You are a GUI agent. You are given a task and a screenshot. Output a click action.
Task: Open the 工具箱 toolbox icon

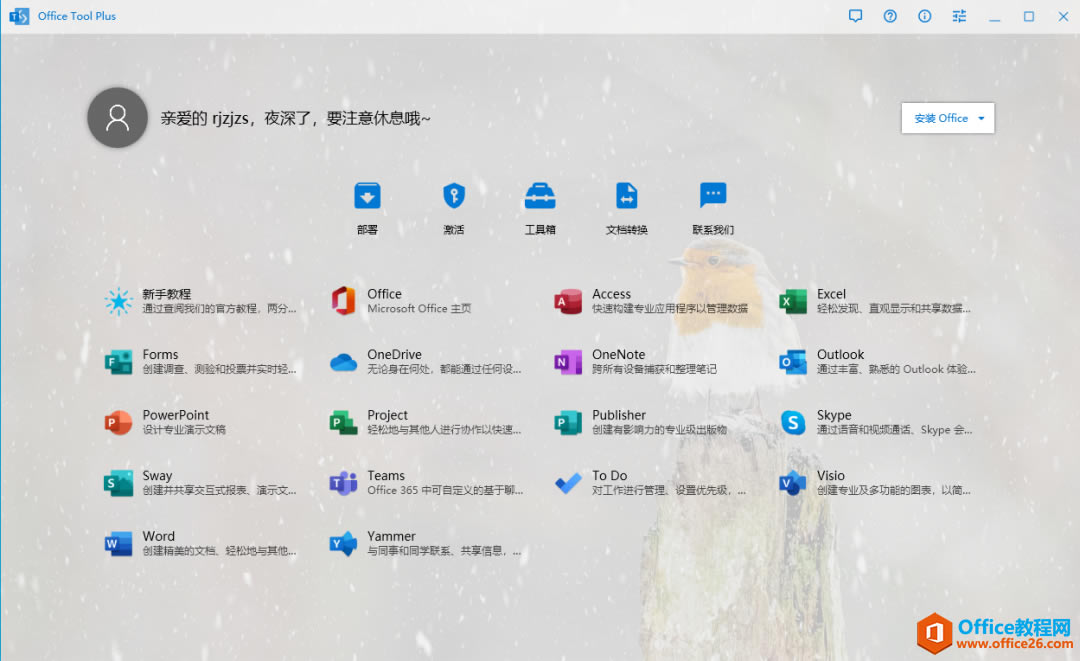(x=540, y=196)
